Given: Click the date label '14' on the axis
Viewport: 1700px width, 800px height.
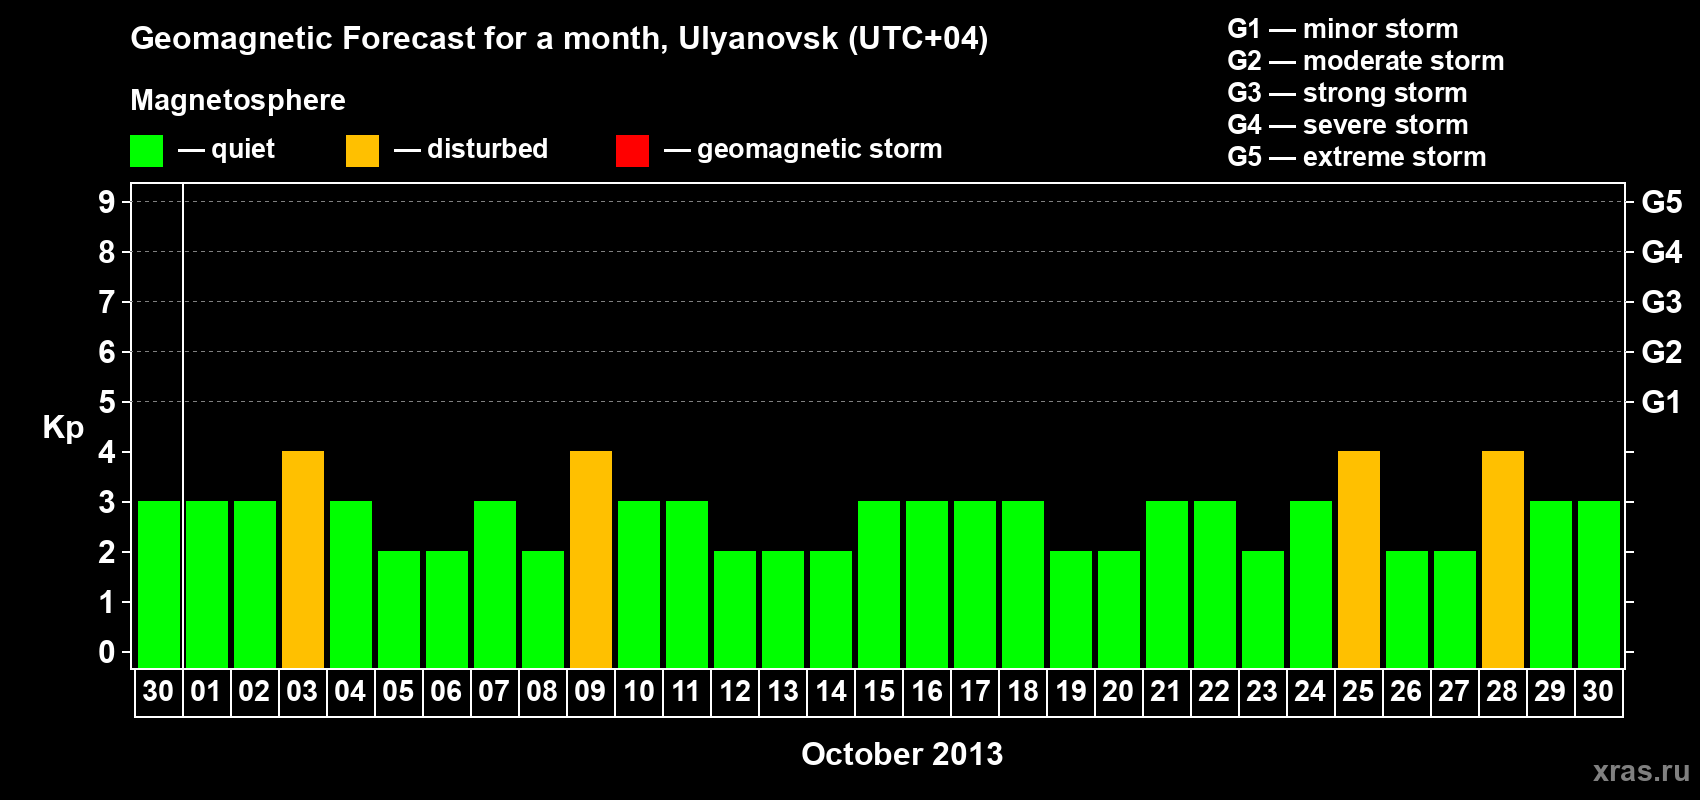Looking at the screenshot, I should coord(830,692).
